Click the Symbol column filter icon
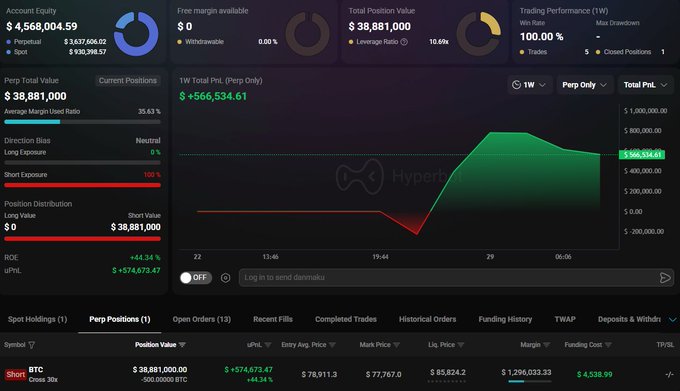 (32, 345)
